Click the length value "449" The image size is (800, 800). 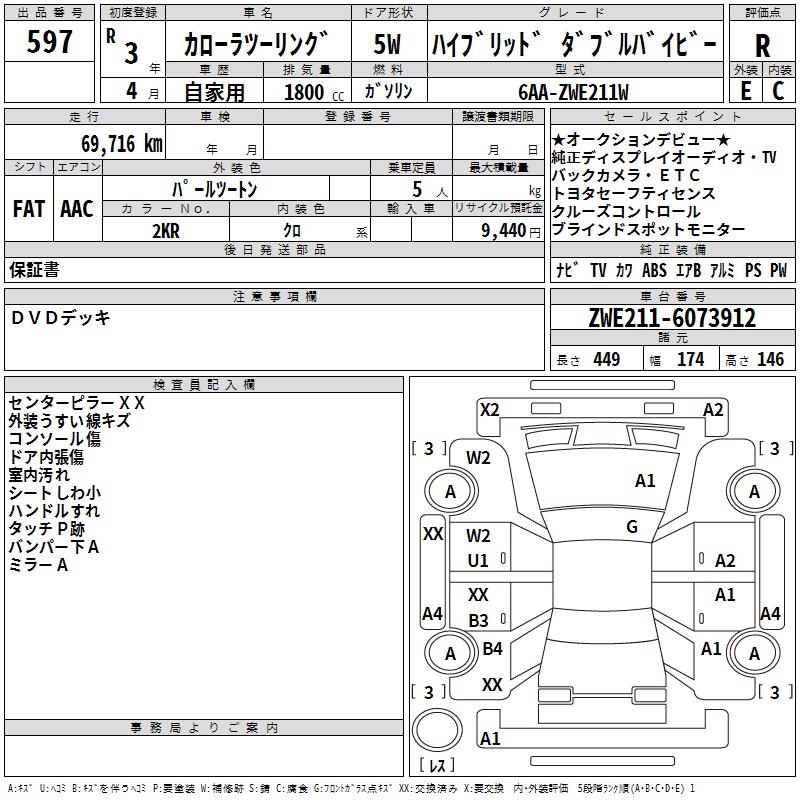pyautogui.click(x=607, y=359)
